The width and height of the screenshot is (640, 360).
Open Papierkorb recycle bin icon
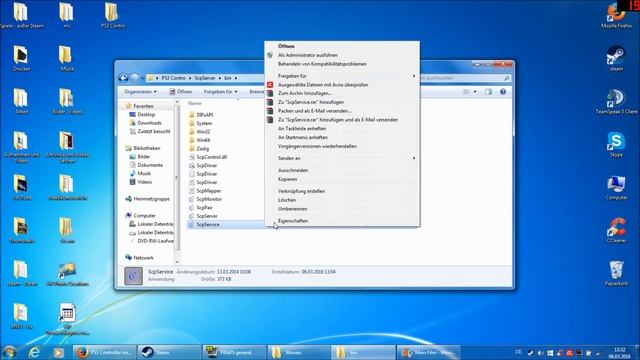click(x=616, y=273)
